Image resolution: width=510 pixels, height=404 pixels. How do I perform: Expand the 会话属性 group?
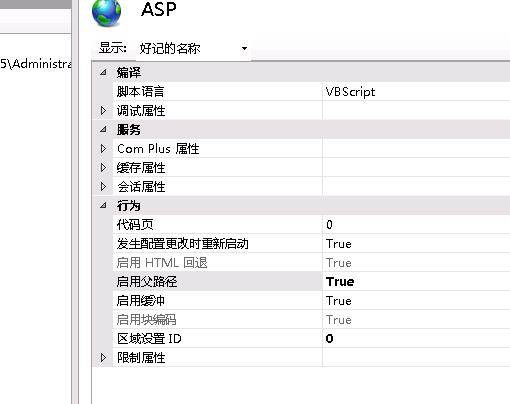point(103,186)
